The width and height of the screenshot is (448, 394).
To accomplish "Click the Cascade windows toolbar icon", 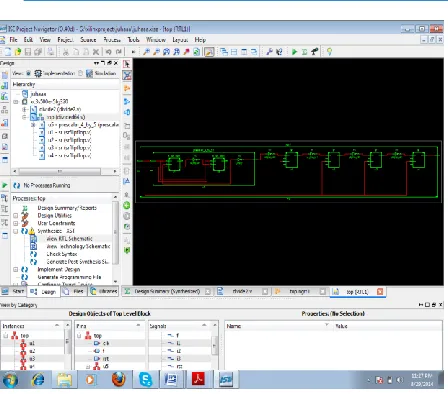I will 224,52.
